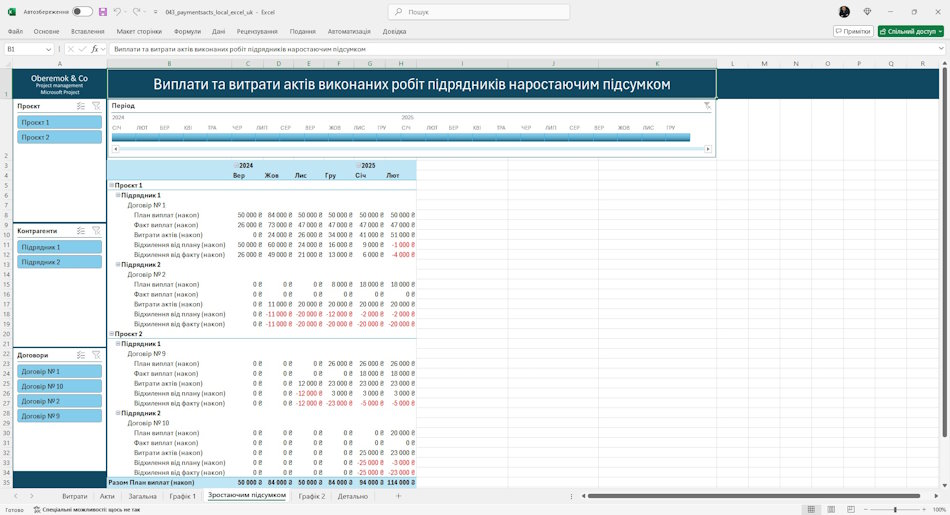
Task: Switch to Page Break Preview icon
Action: pos(851,510)
